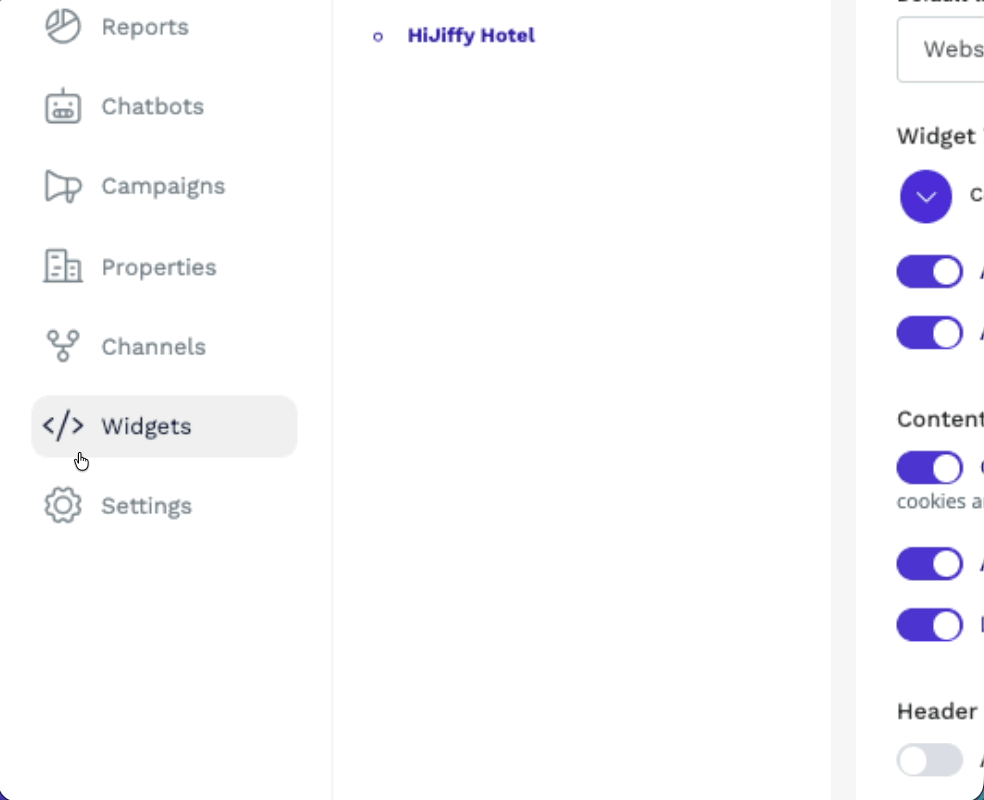Open the Settings gear icon
Viewport: 984px width, 800px height.
pos(63,506)
